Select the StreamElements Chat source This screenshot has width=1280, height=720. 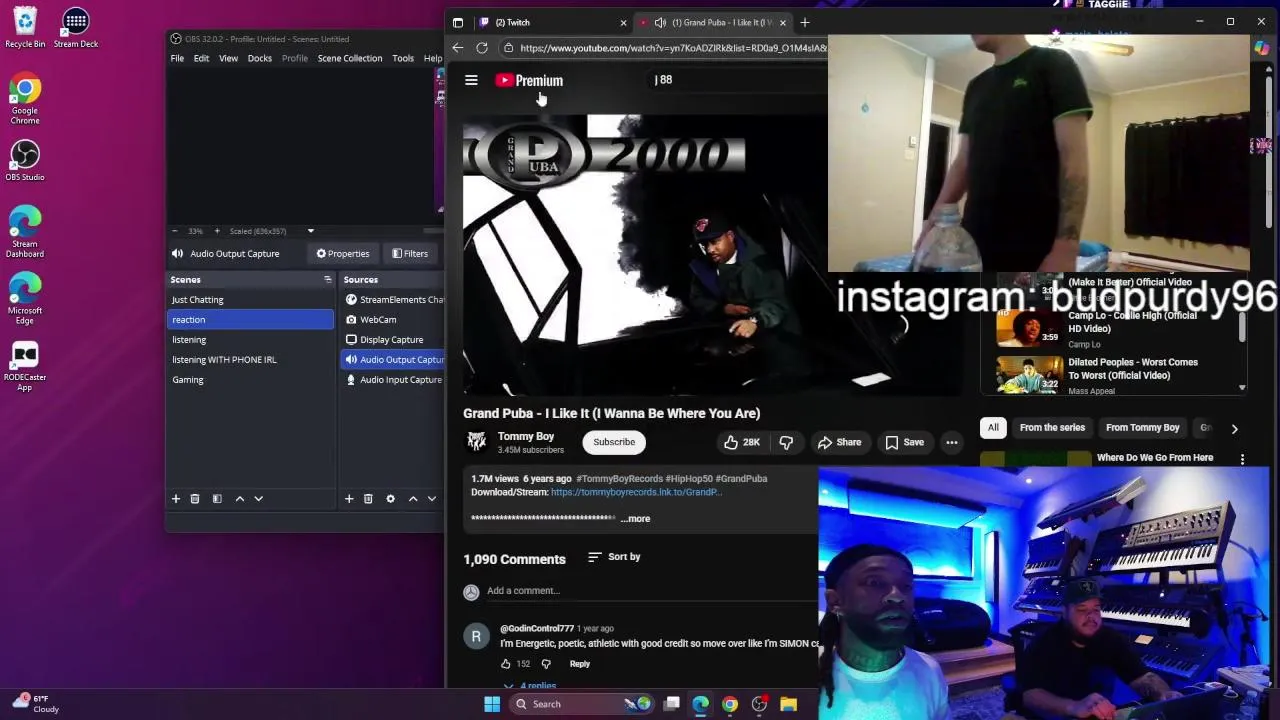click(x=392, y=300)
